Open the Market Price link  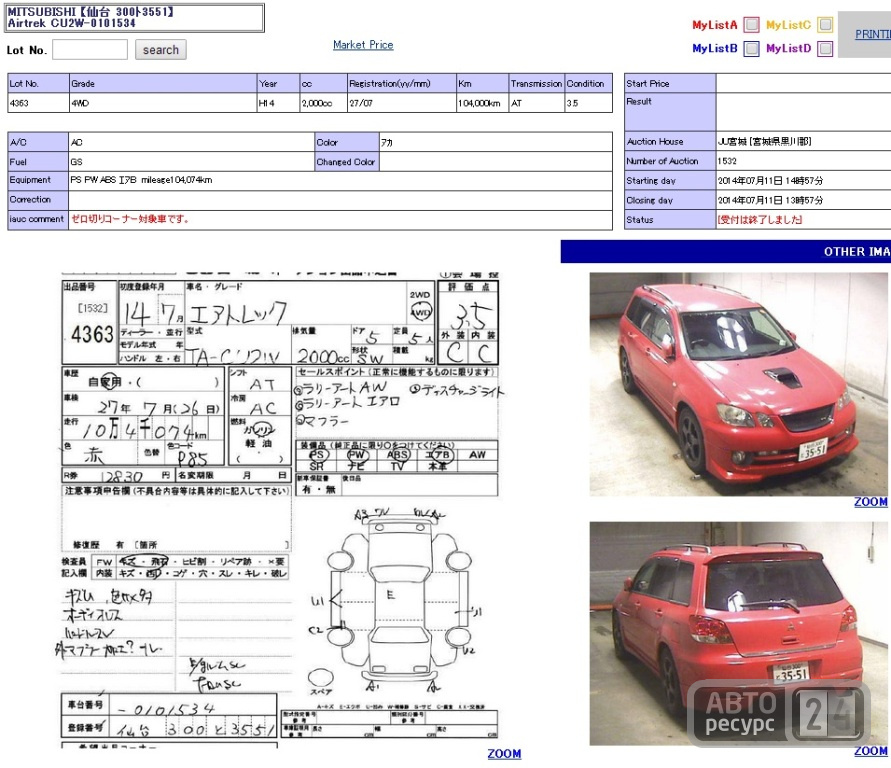(363, 45)
